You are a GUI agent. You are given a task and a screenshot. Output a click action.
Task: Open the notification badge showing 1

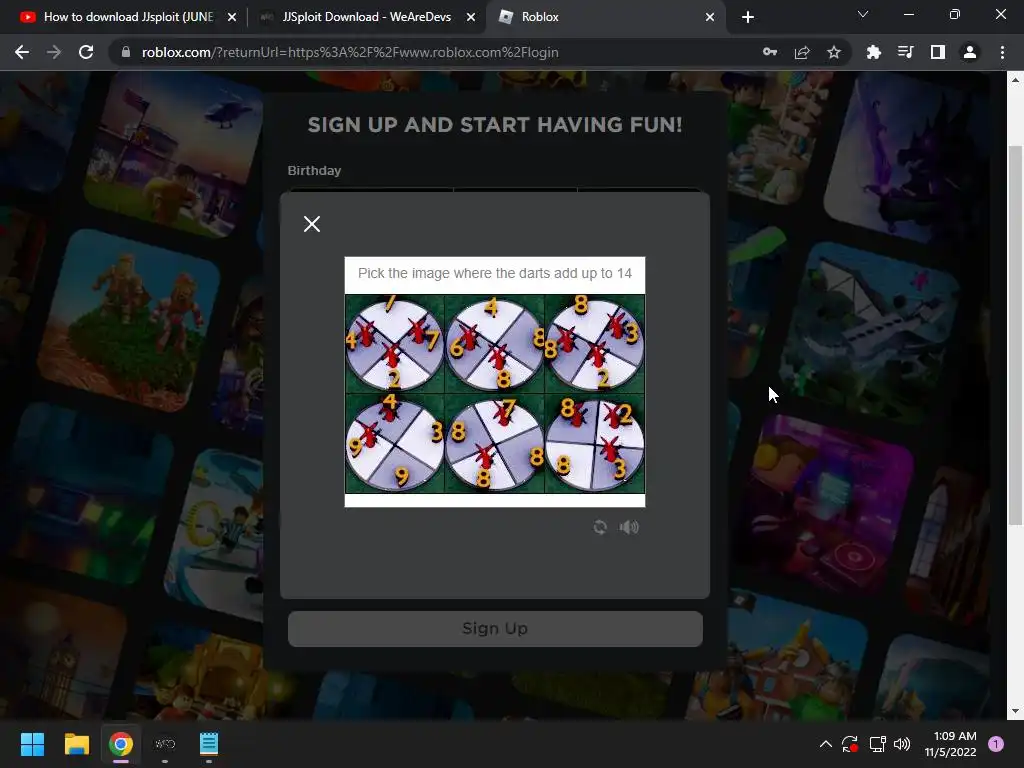[996, 744]
